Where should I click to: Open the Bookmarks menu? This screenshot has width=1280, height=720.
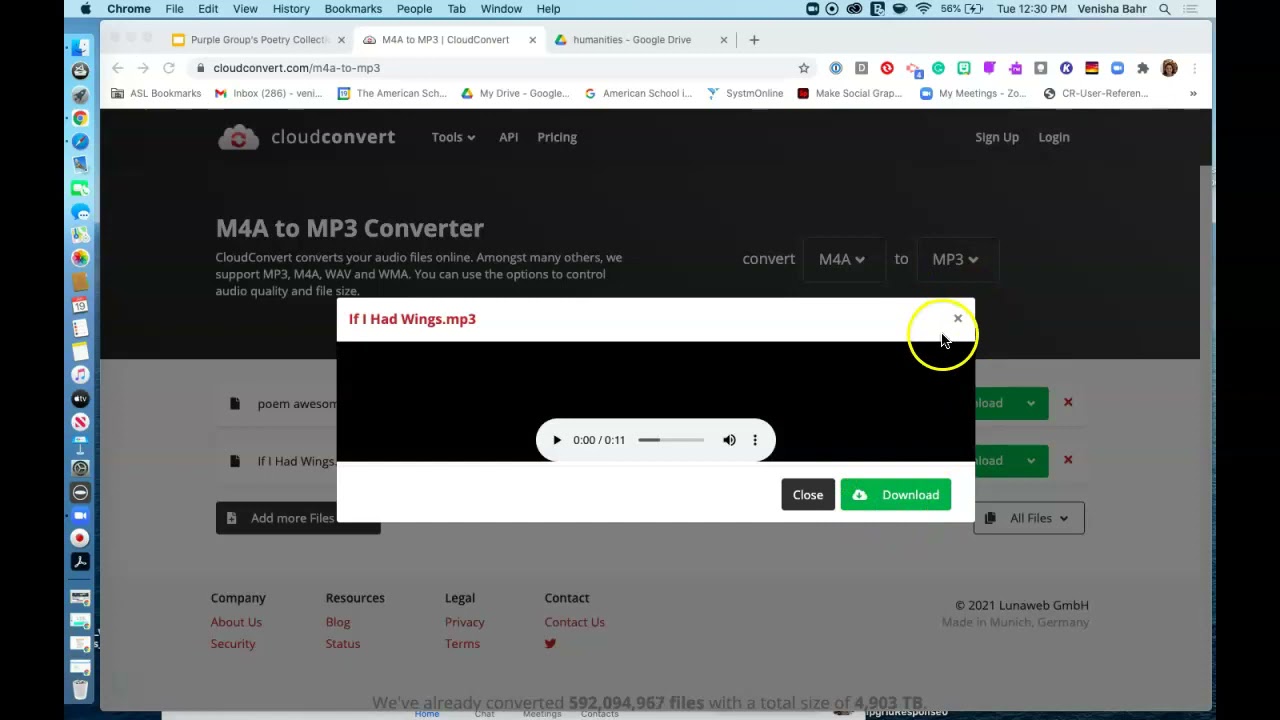[353, 9]
